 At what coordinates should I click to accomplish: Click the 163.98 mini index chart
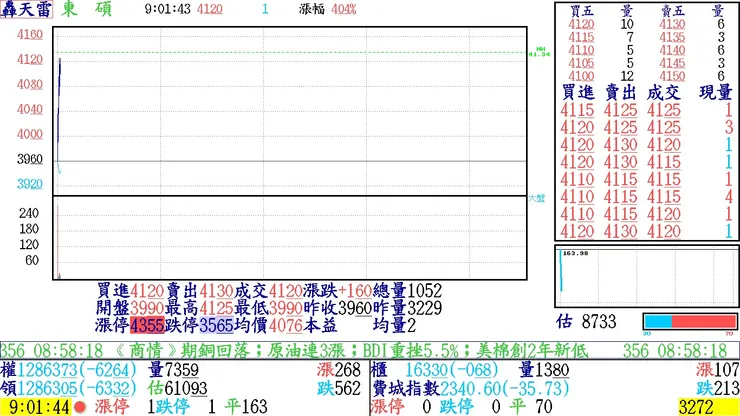click(647, 276)
